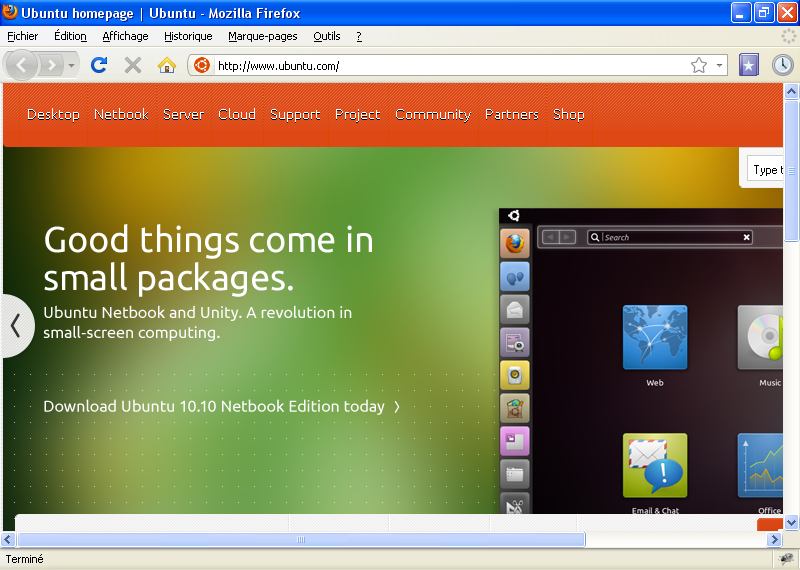
Task: Click the back navigation arrow button
Action: 23,65
